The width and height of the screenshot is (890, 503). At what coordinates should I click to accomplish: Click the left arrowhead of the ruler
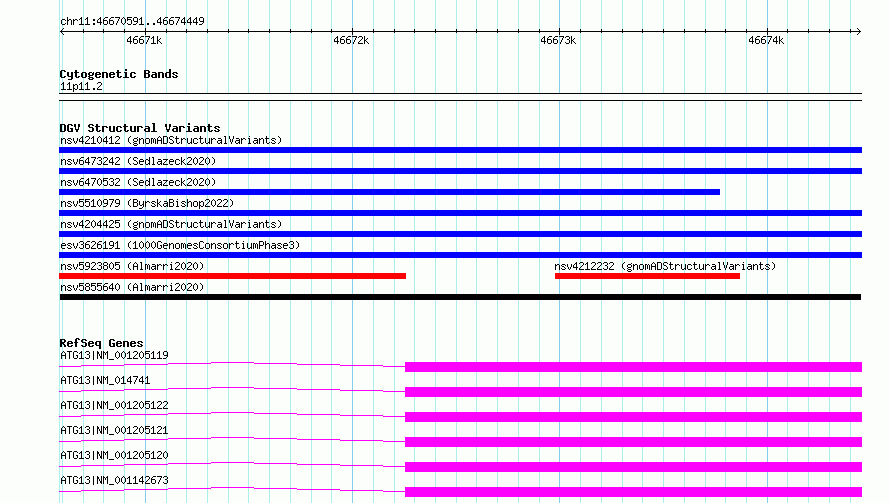62,31
